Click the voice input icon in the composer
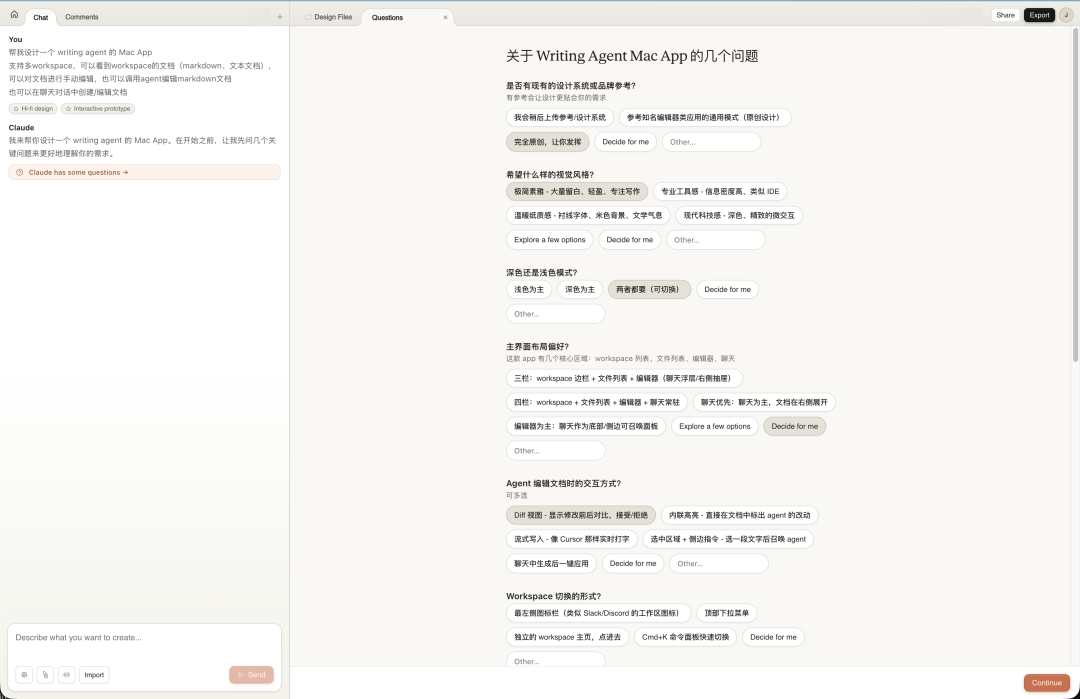This screenshot has width=1080, height=699. (66, 675)
